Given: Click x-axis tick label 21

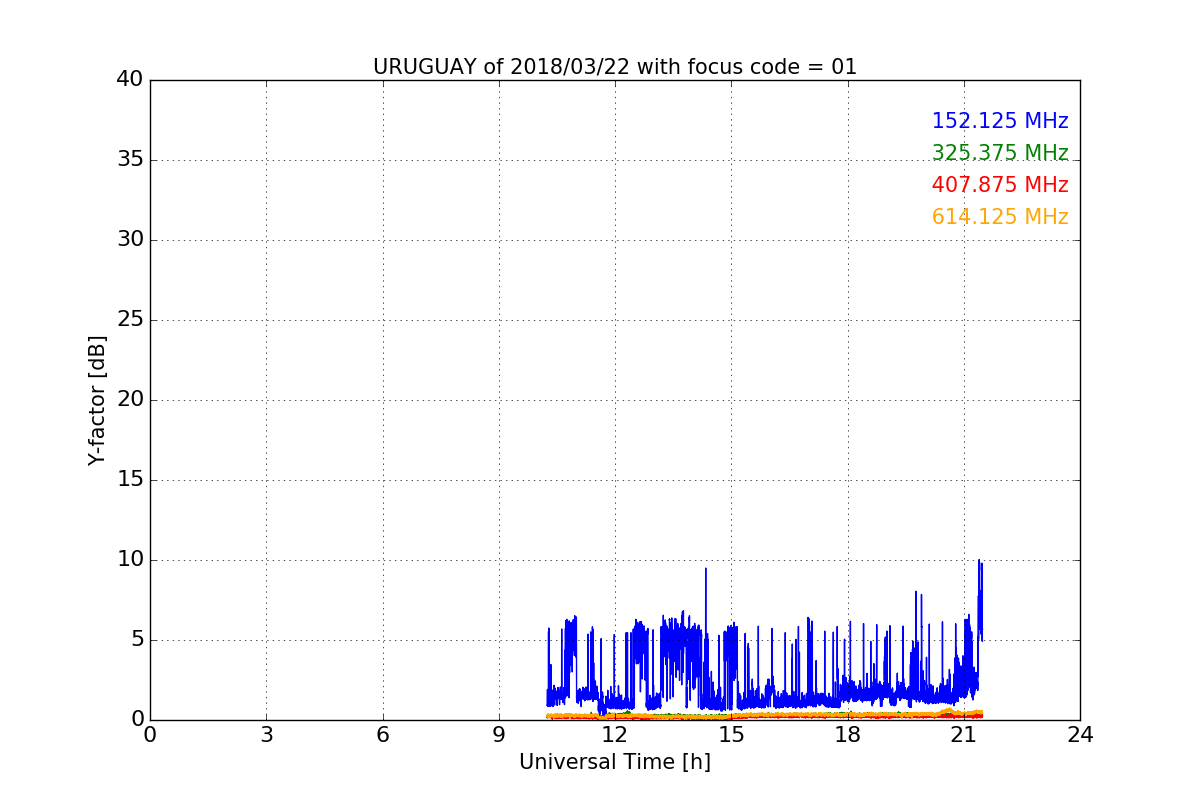Looking at the screenshot, I should point(964,735).
